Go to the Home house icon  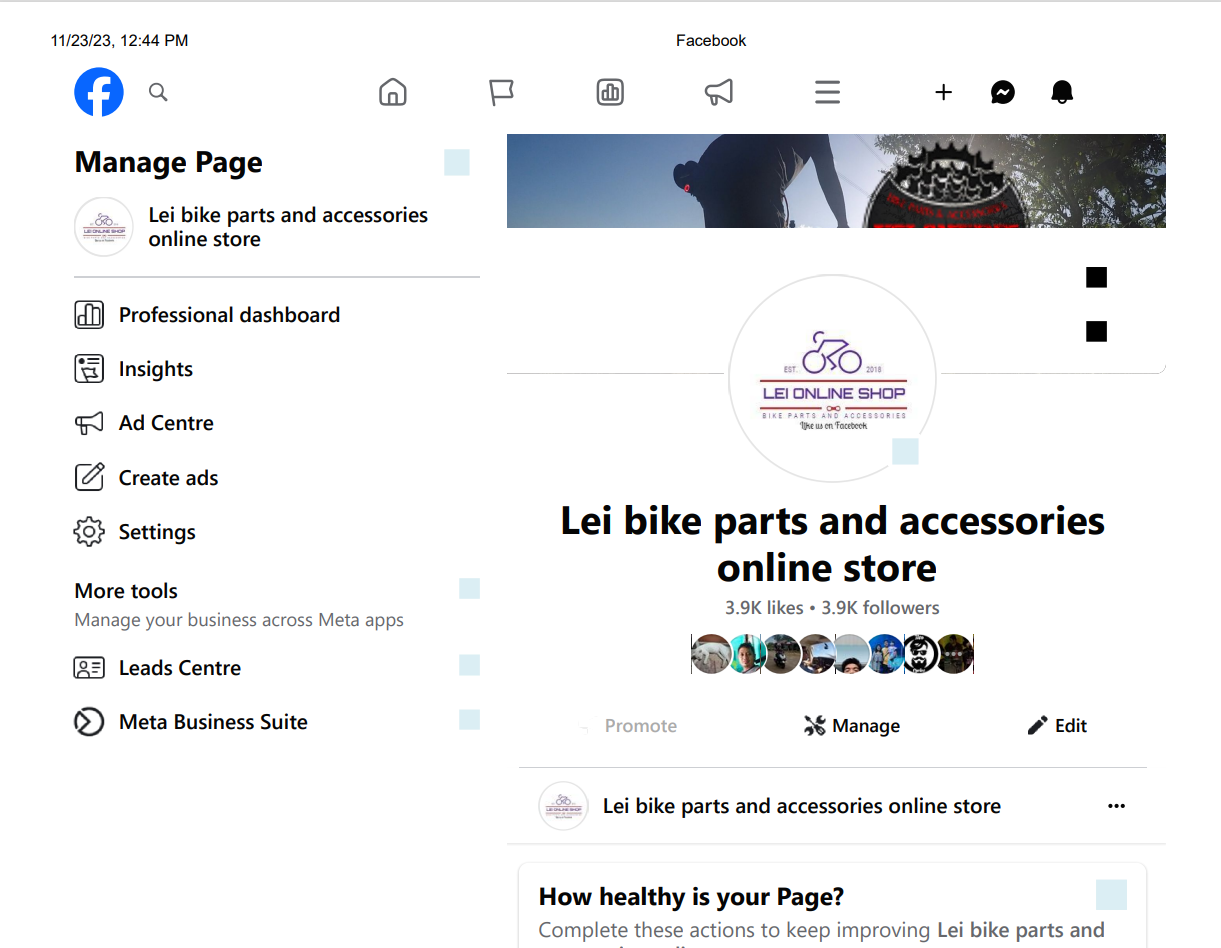(x=393, y=92)
